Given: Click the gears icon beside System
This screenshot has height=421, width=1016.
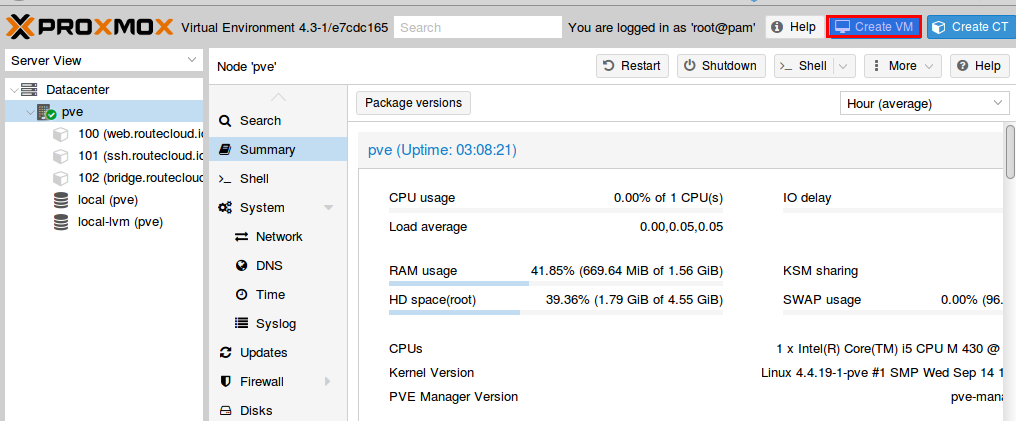Looking at the screenshot, I should point(225,208).
